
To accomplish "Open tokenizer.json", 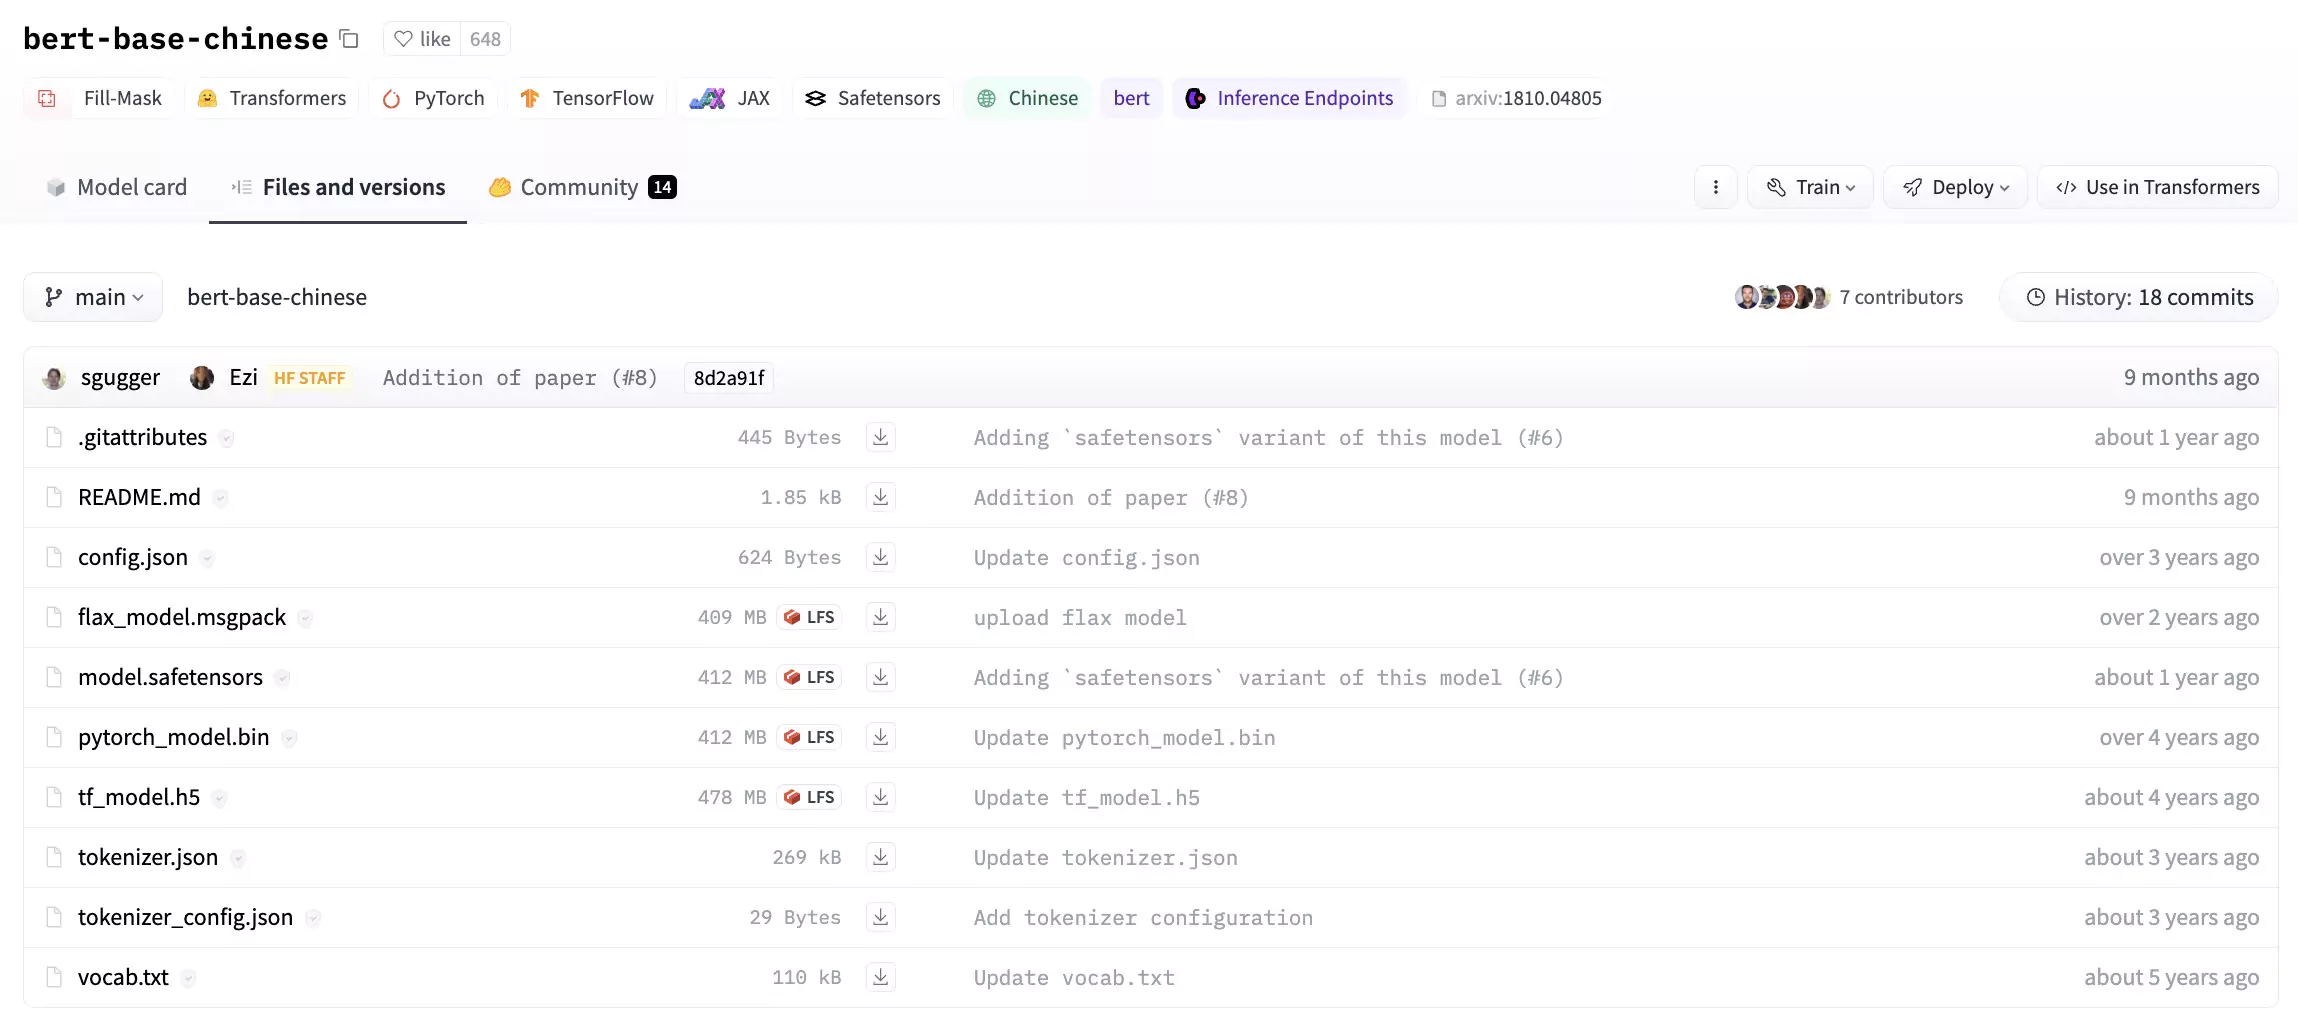I will (148, 857).
